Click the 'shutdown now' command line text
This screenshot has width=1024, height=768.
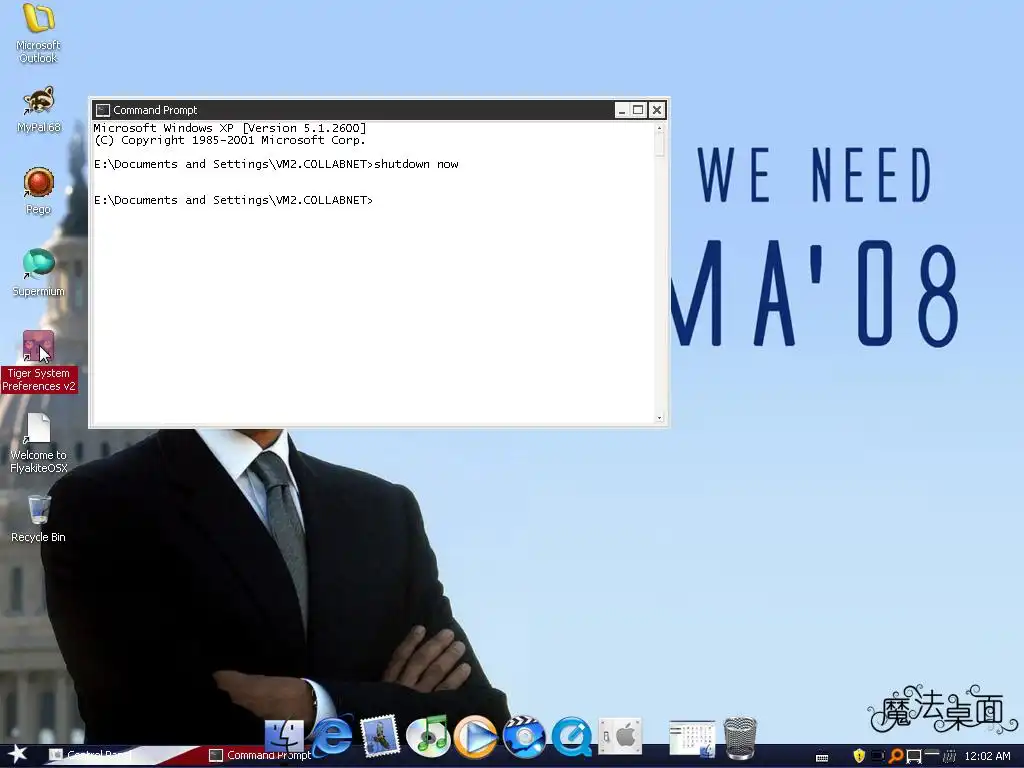click(x=416, y=164)
